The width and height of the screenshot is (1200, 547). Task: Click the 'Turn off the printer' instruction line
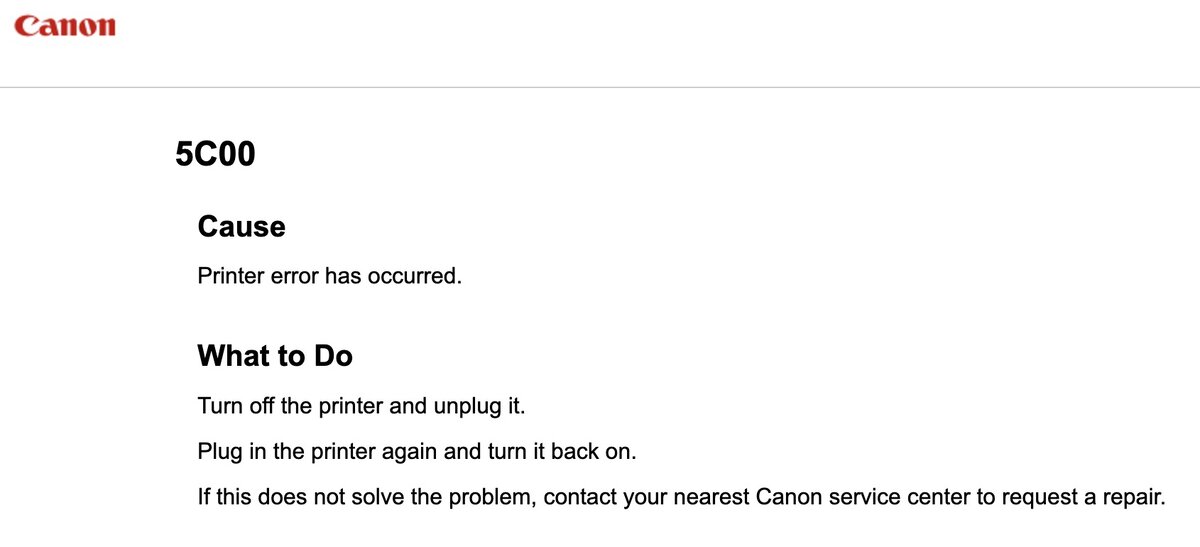click(x=361, y=407)
